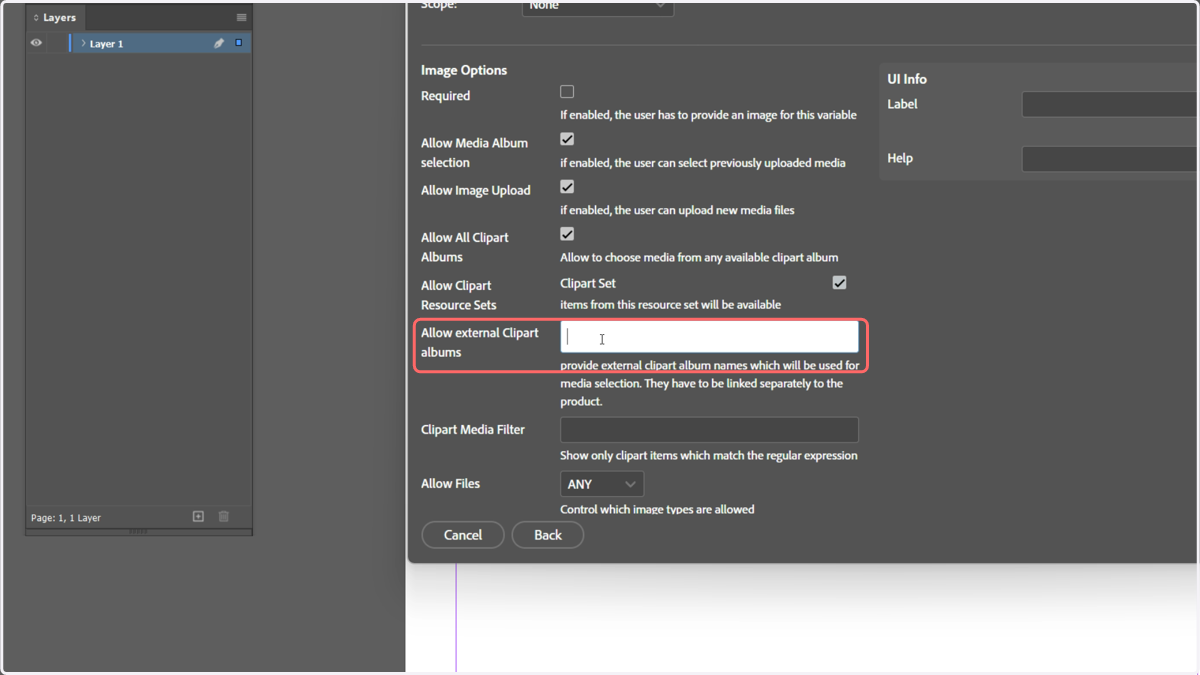Click the Clipart Media Filter field
This screenshot has width=1200, height=675.
[709, 430]
